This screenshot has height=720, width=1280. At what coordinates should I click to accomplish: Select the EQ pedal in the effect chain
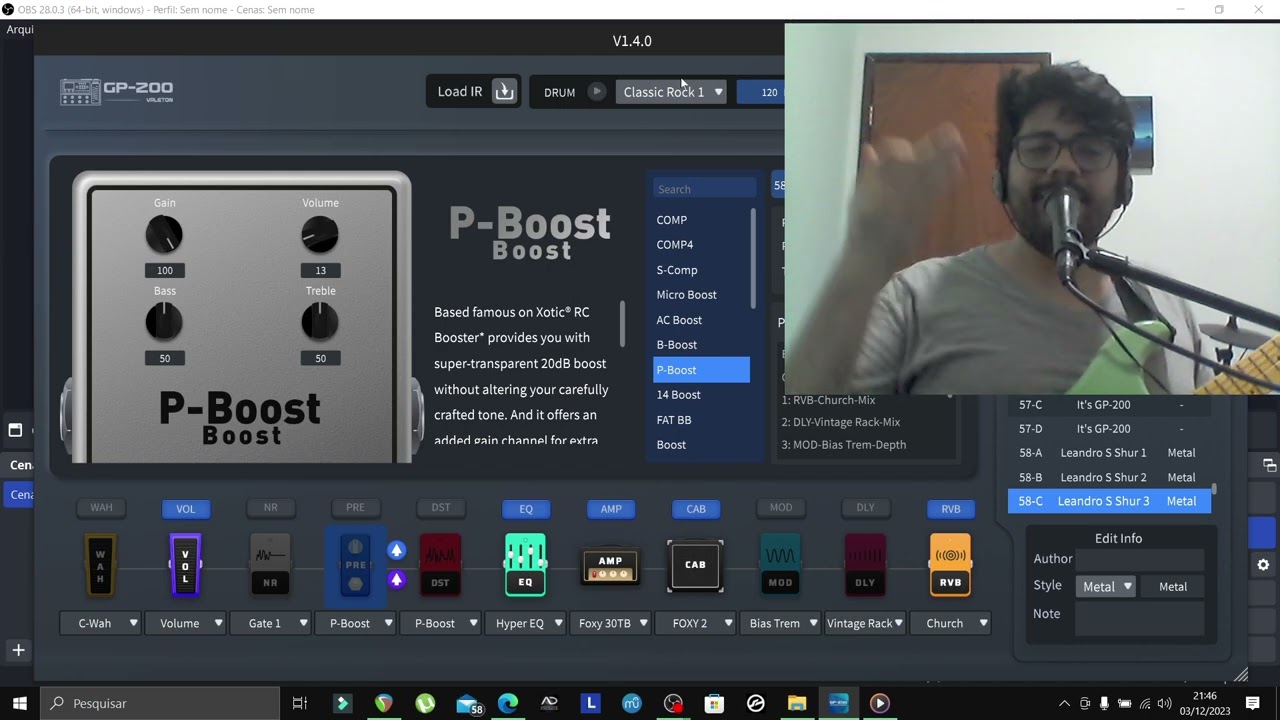(525, 565)
